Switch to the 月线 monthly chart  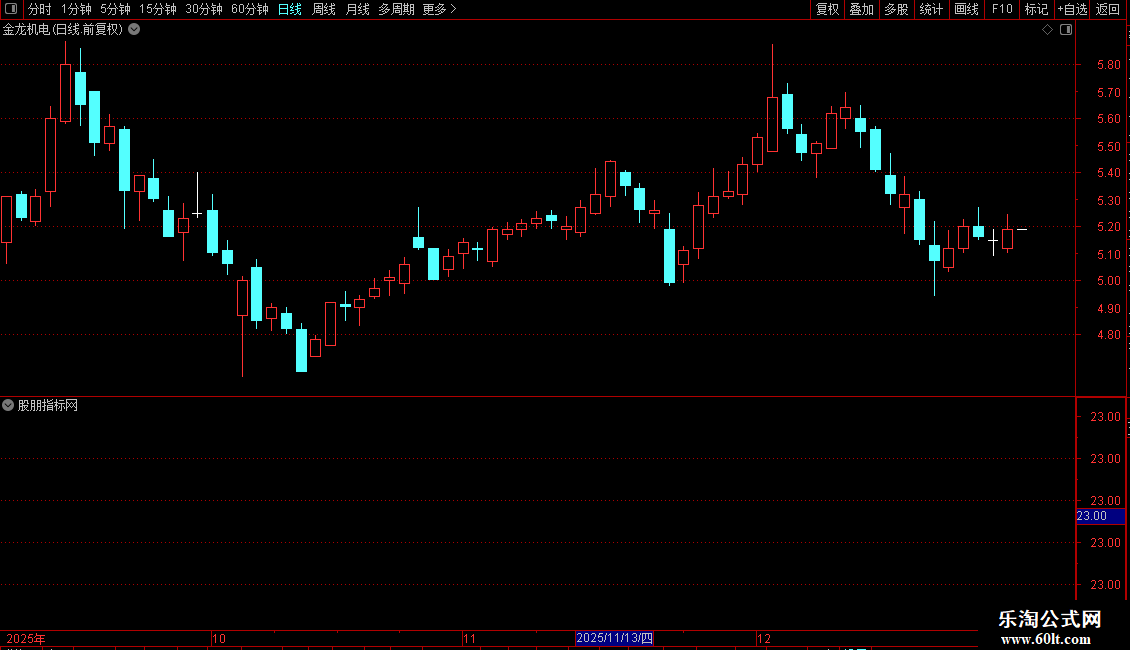(357, 9)
